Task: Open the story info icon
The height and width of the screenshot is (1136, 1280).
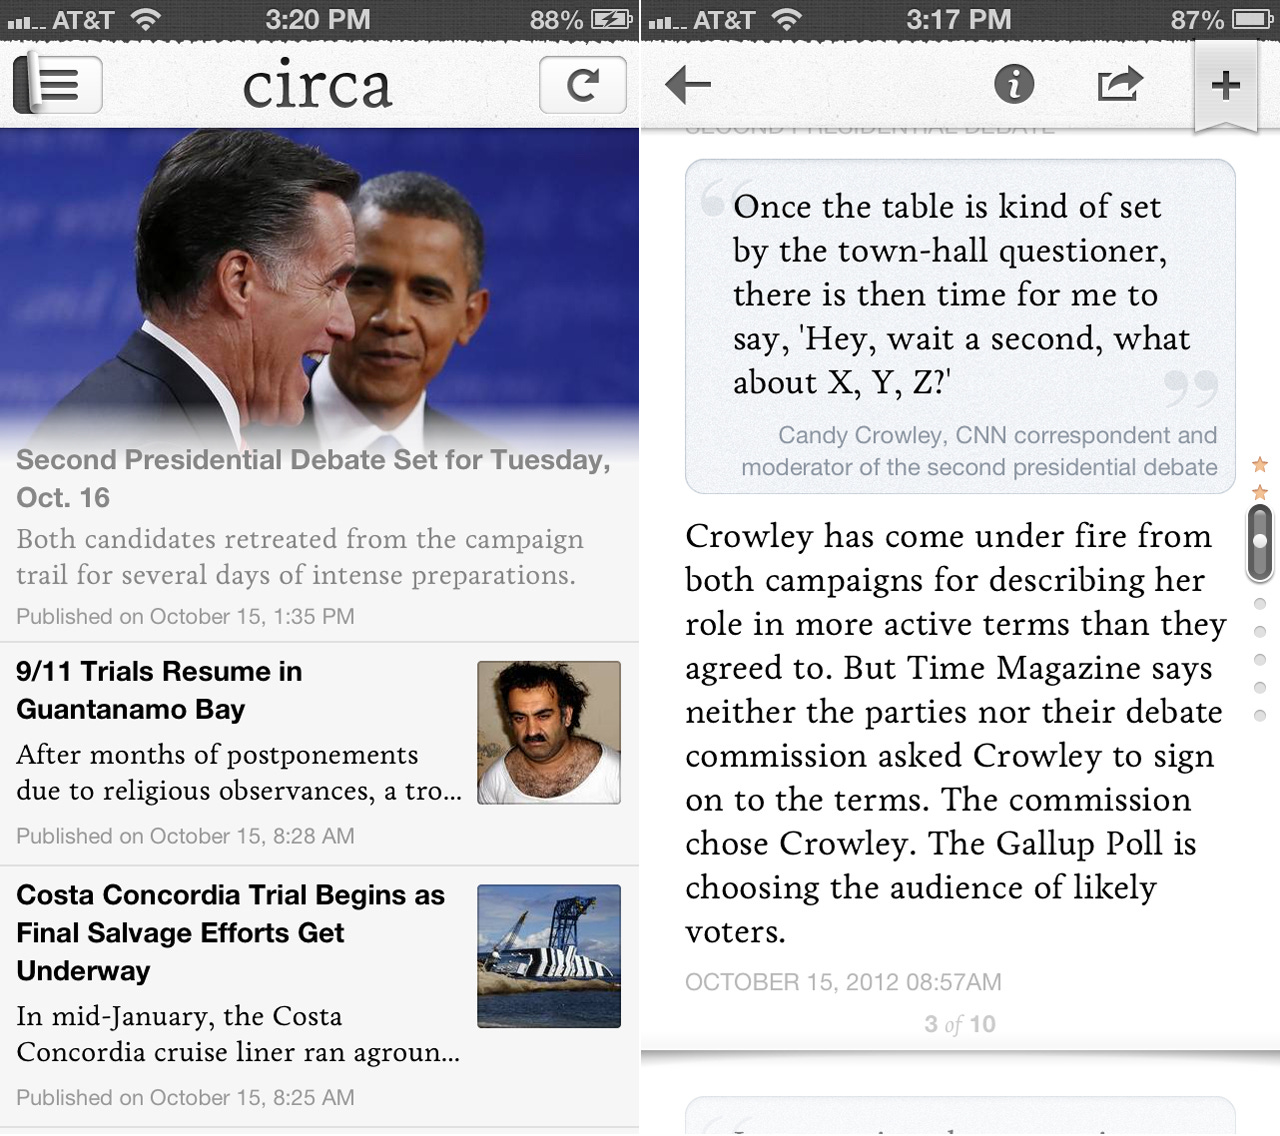Action: tap(1014, 84)
